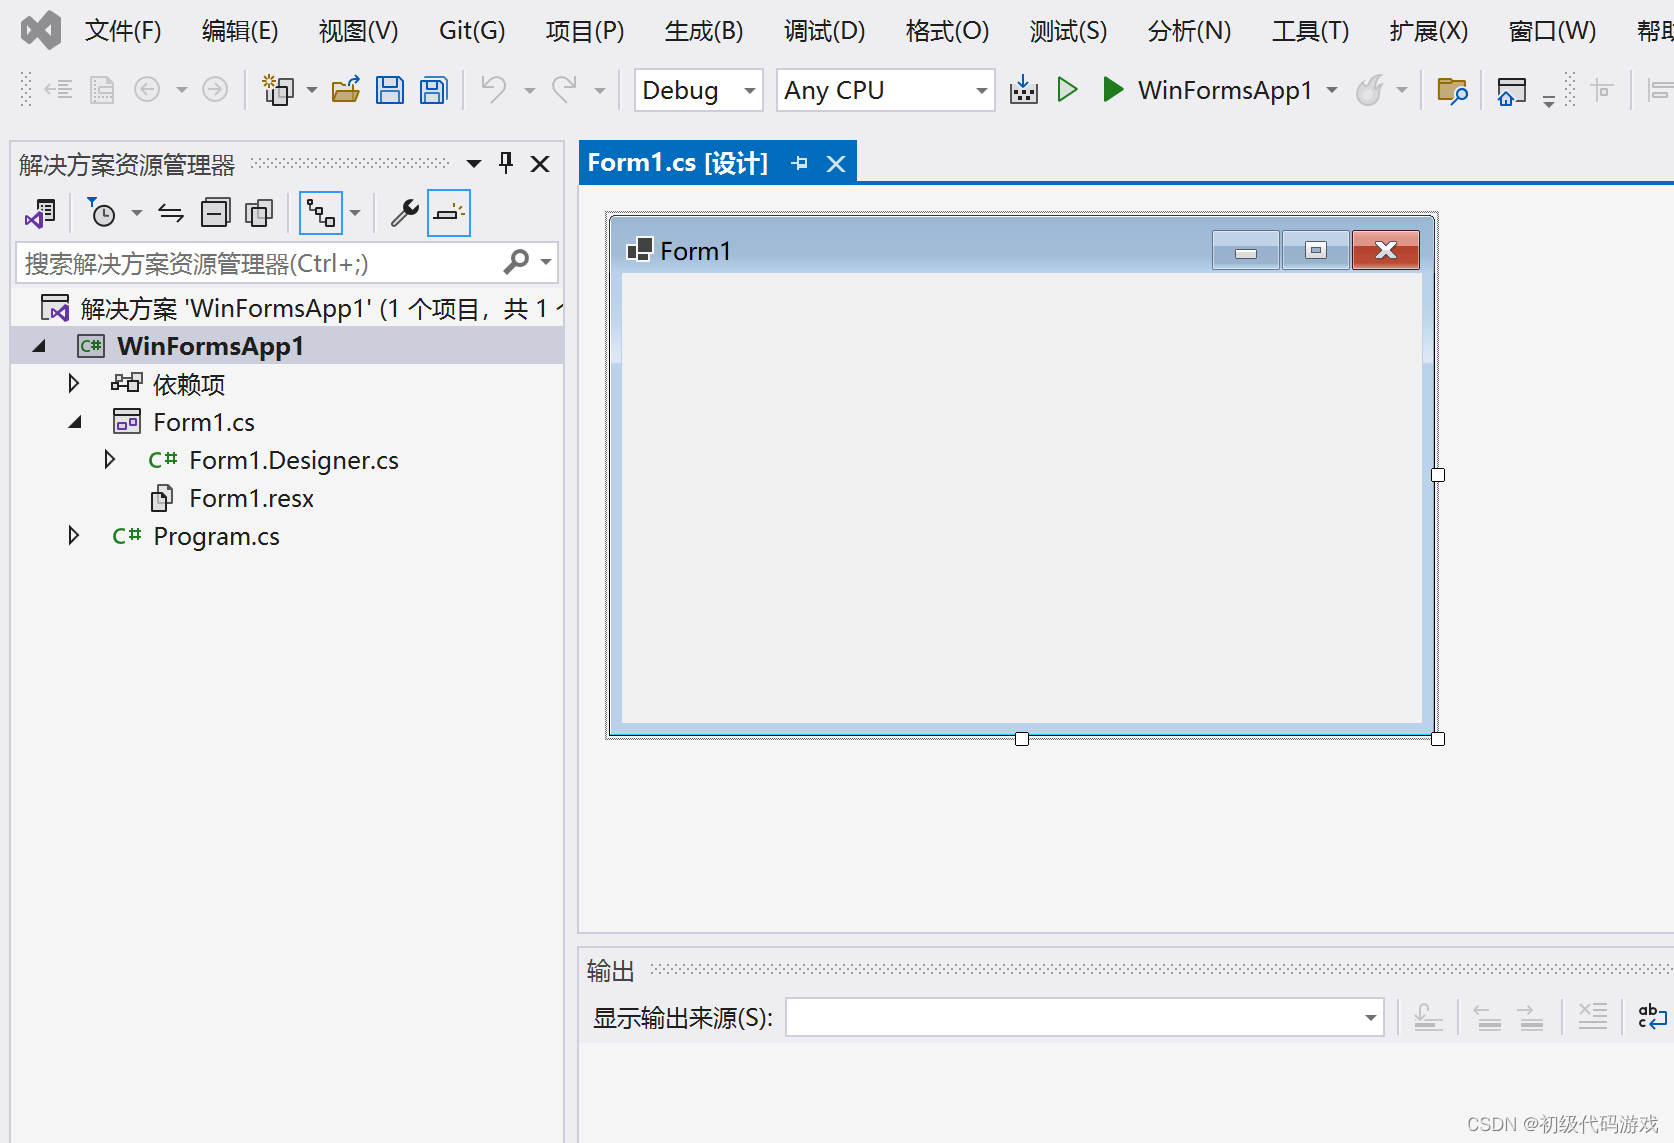The height and width of the screenshot is (1143, 1674).
Task: Open the 生成(B) build menu
Action: coord(703,31)
